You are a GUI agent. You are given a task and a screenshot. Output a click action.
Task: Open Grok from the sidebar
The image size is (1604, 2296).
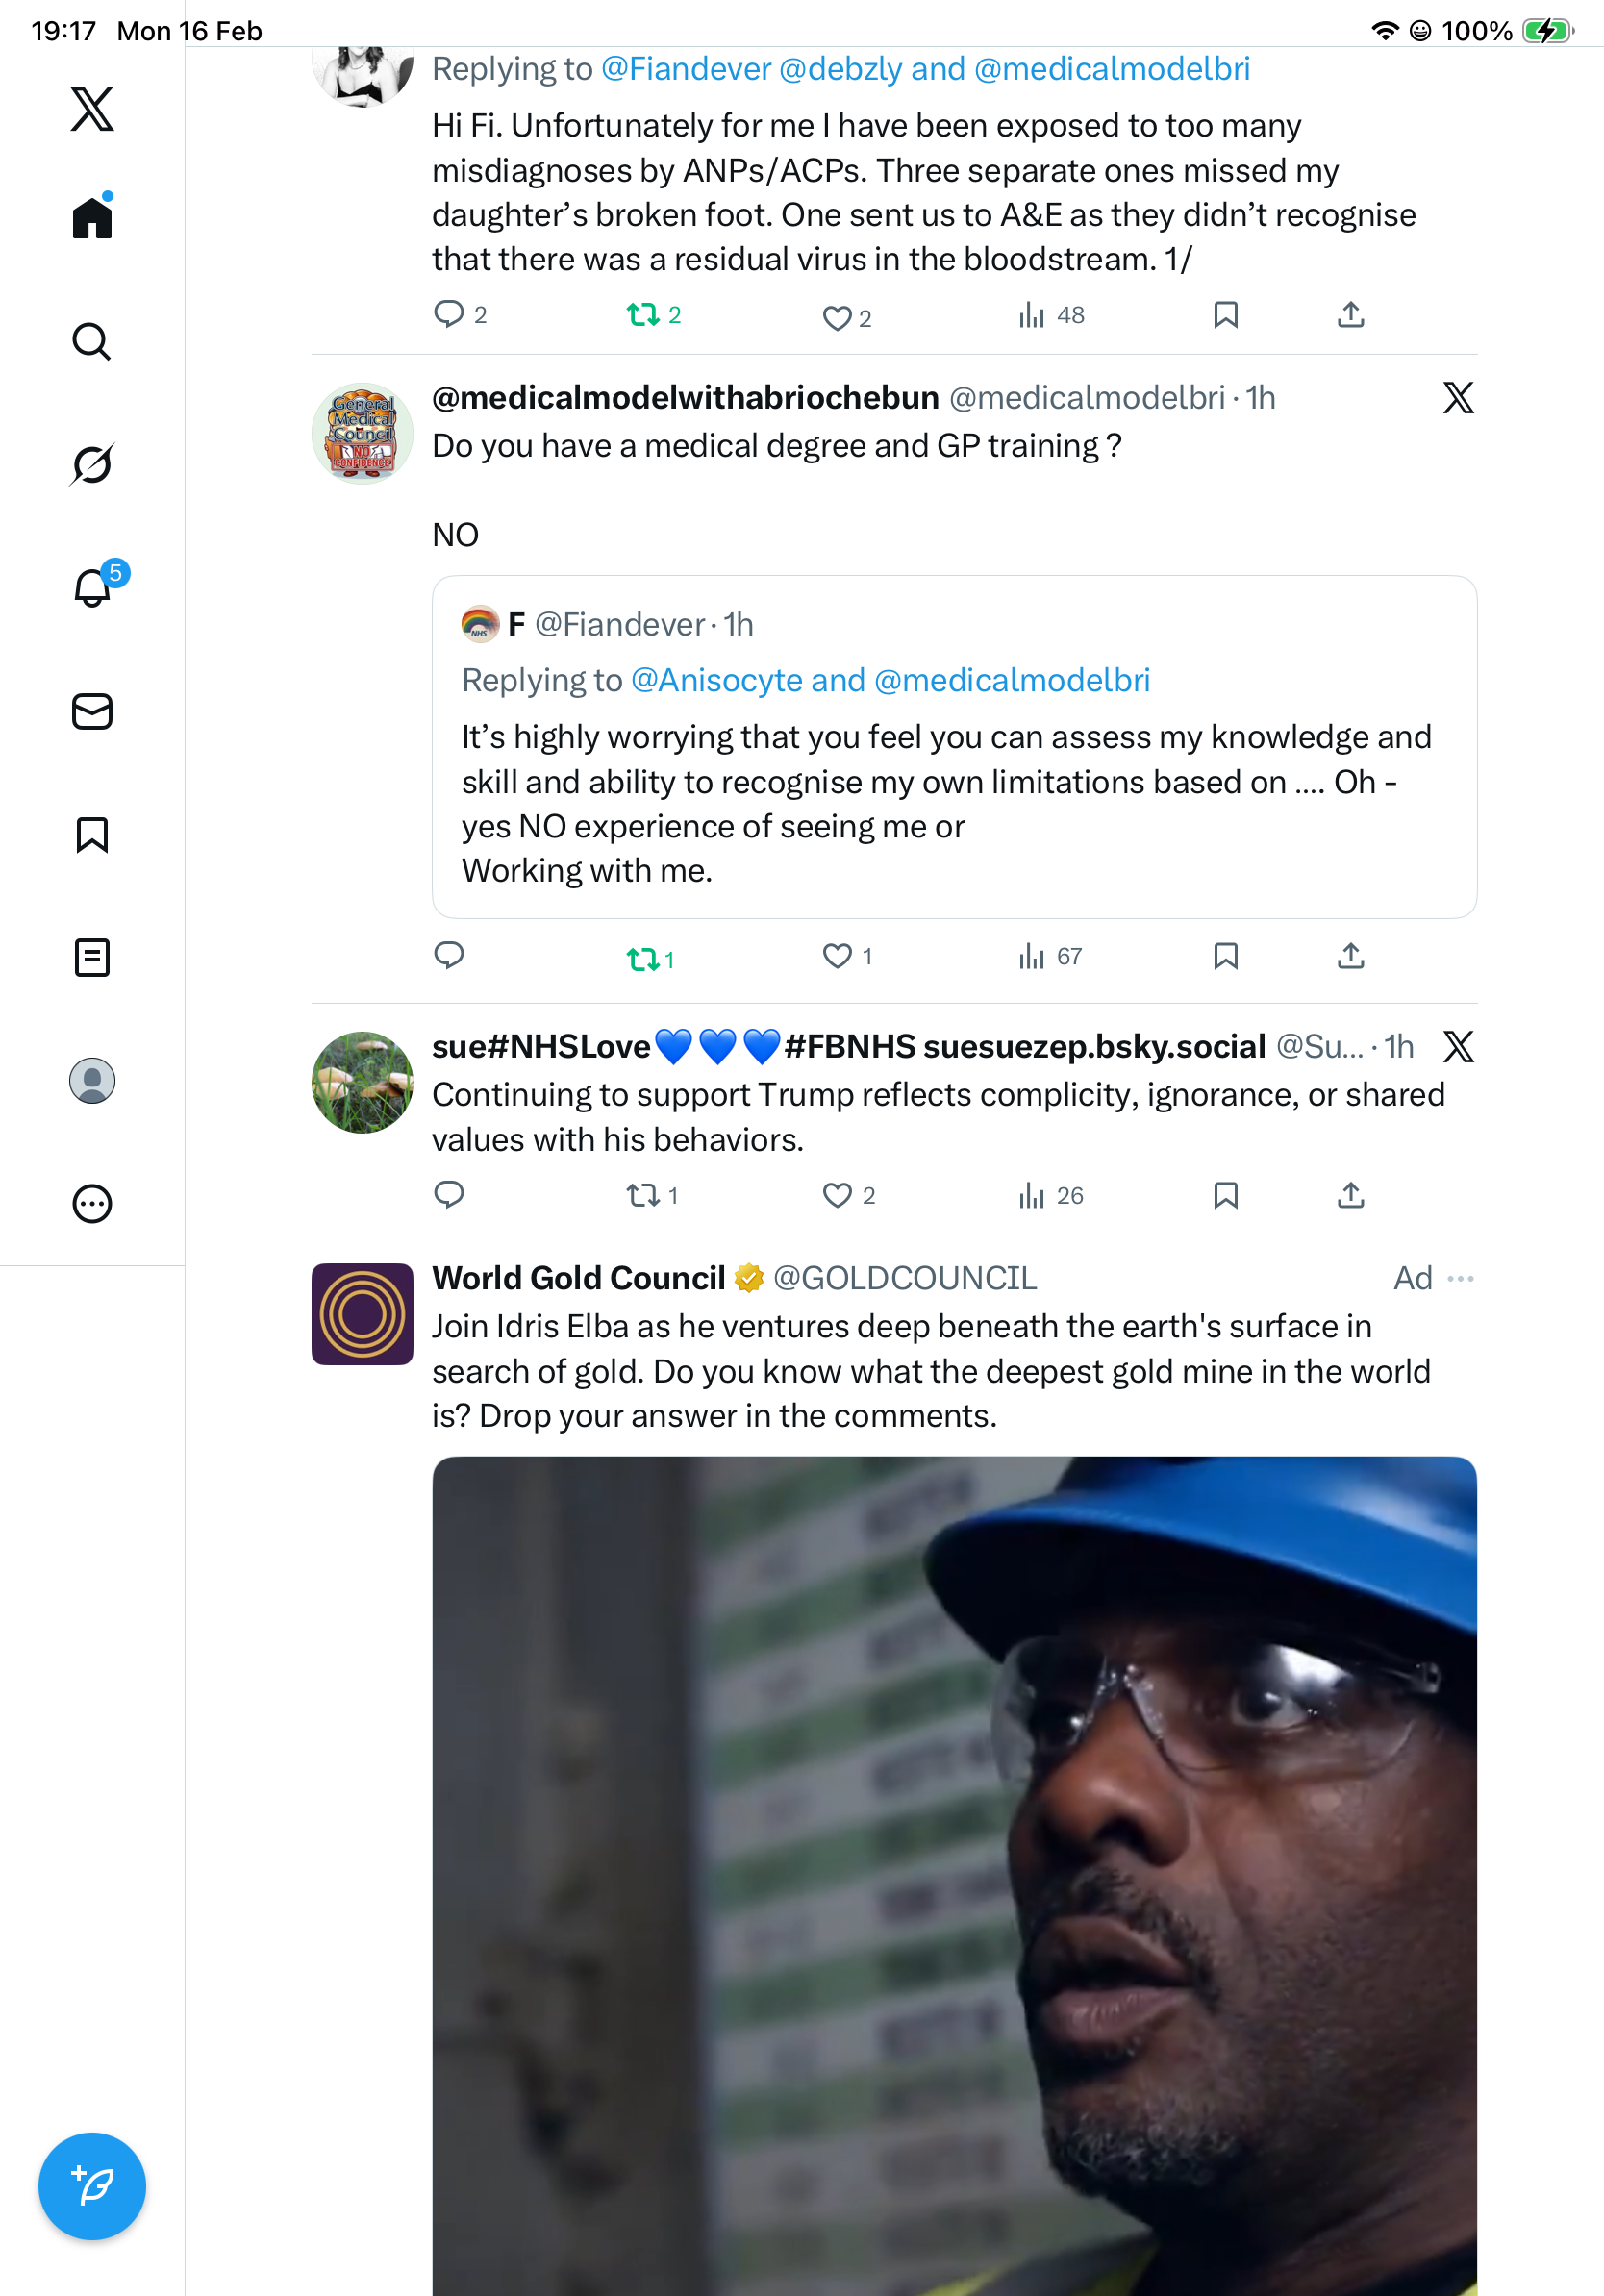click(91, 465)
